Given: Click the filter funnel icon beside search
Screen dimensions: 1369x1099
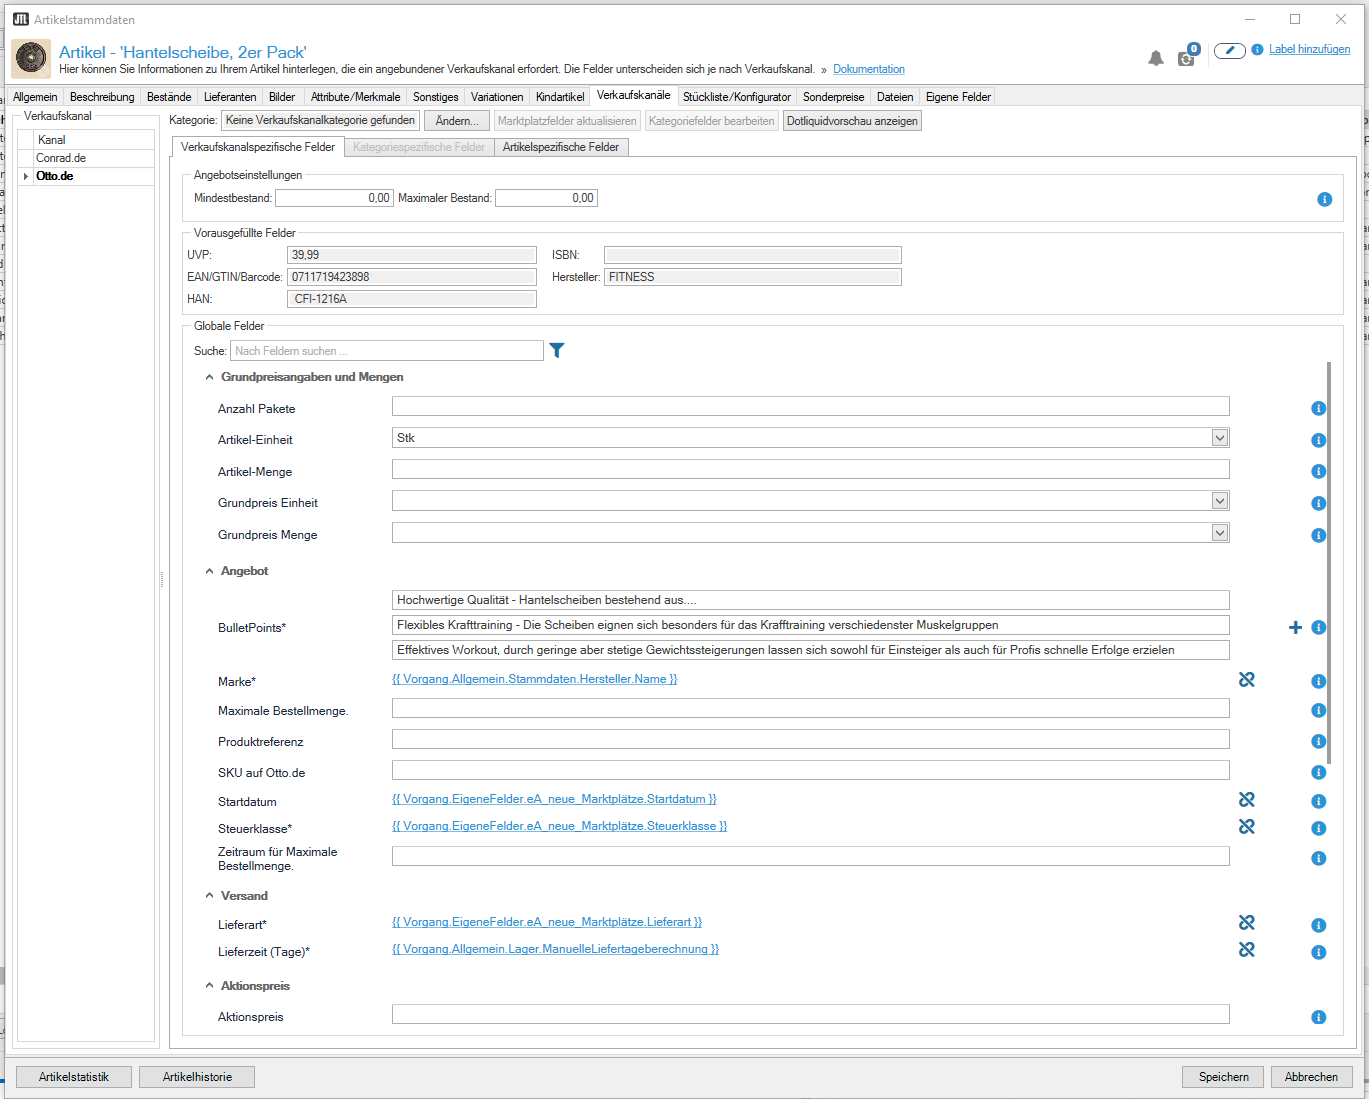Looking at the screenshot, I should [x=557, y=350].
